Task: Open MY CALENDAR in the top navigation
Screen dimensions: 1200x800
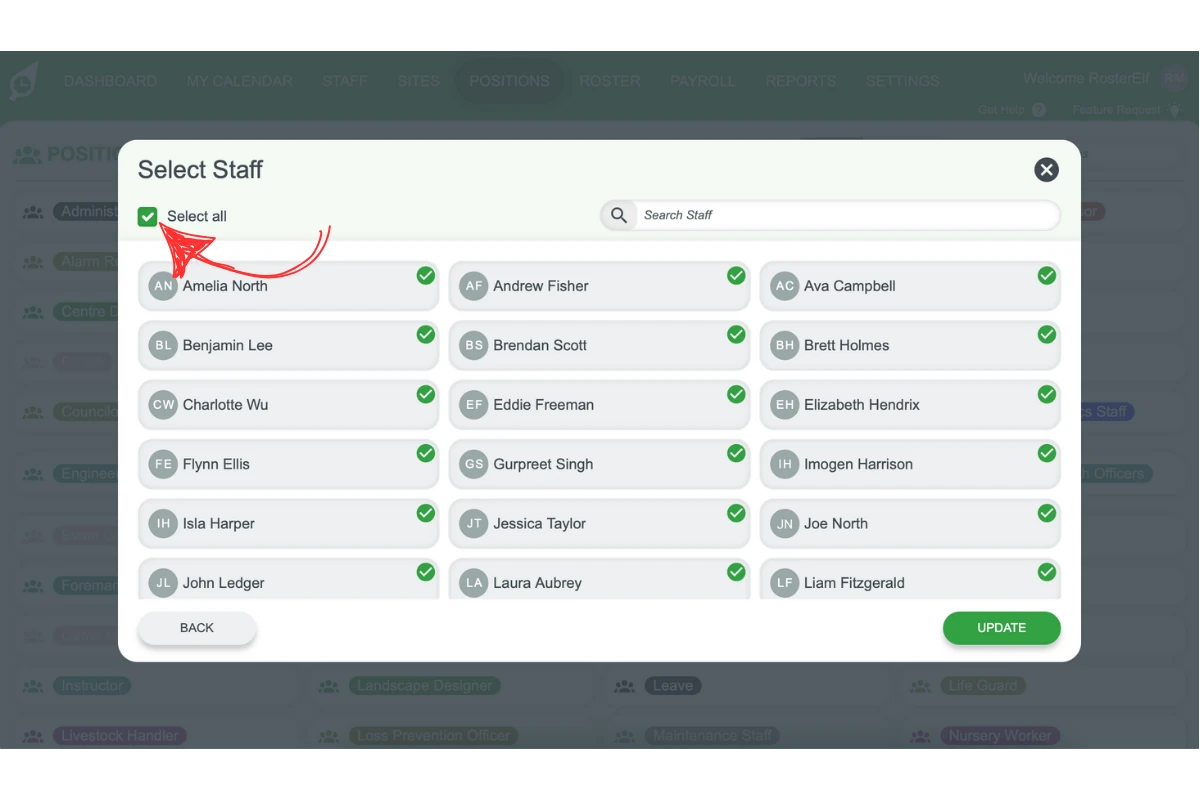Action: click(x=239, y=81)
